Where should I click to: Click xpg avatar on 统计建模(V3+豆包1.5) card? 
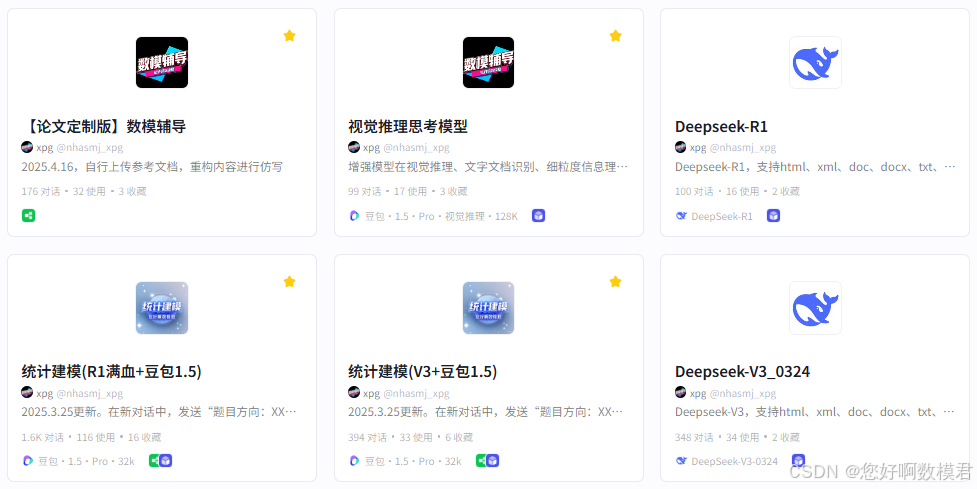tap(353, 392)
